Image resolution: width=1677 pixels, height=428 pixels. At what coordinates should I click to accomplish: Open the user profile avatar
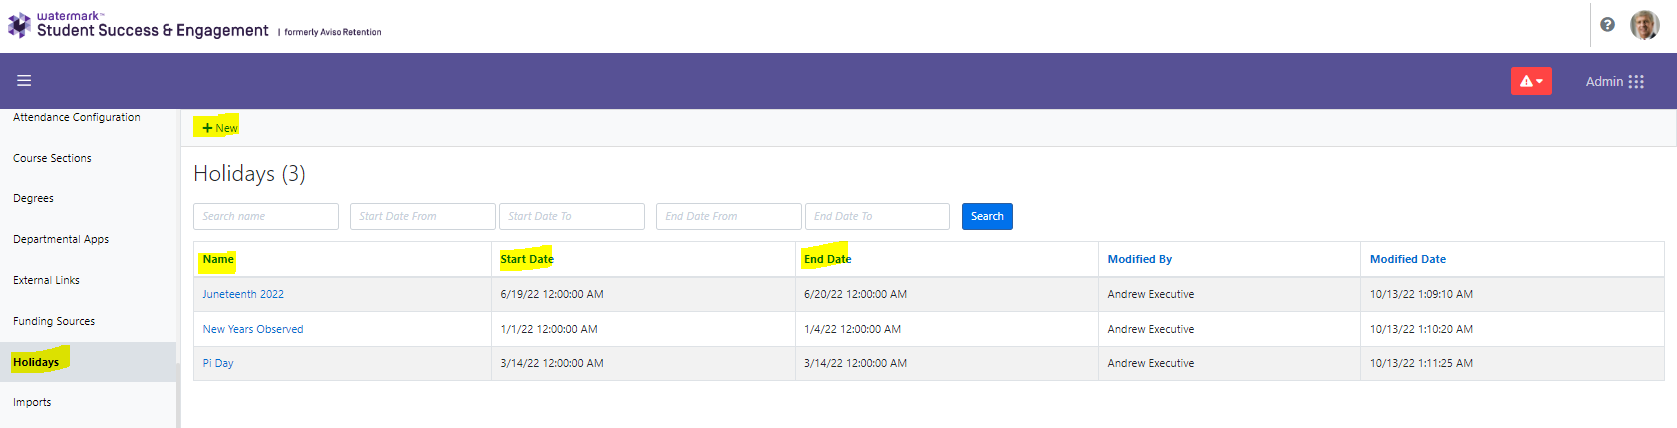(1644, 25)
